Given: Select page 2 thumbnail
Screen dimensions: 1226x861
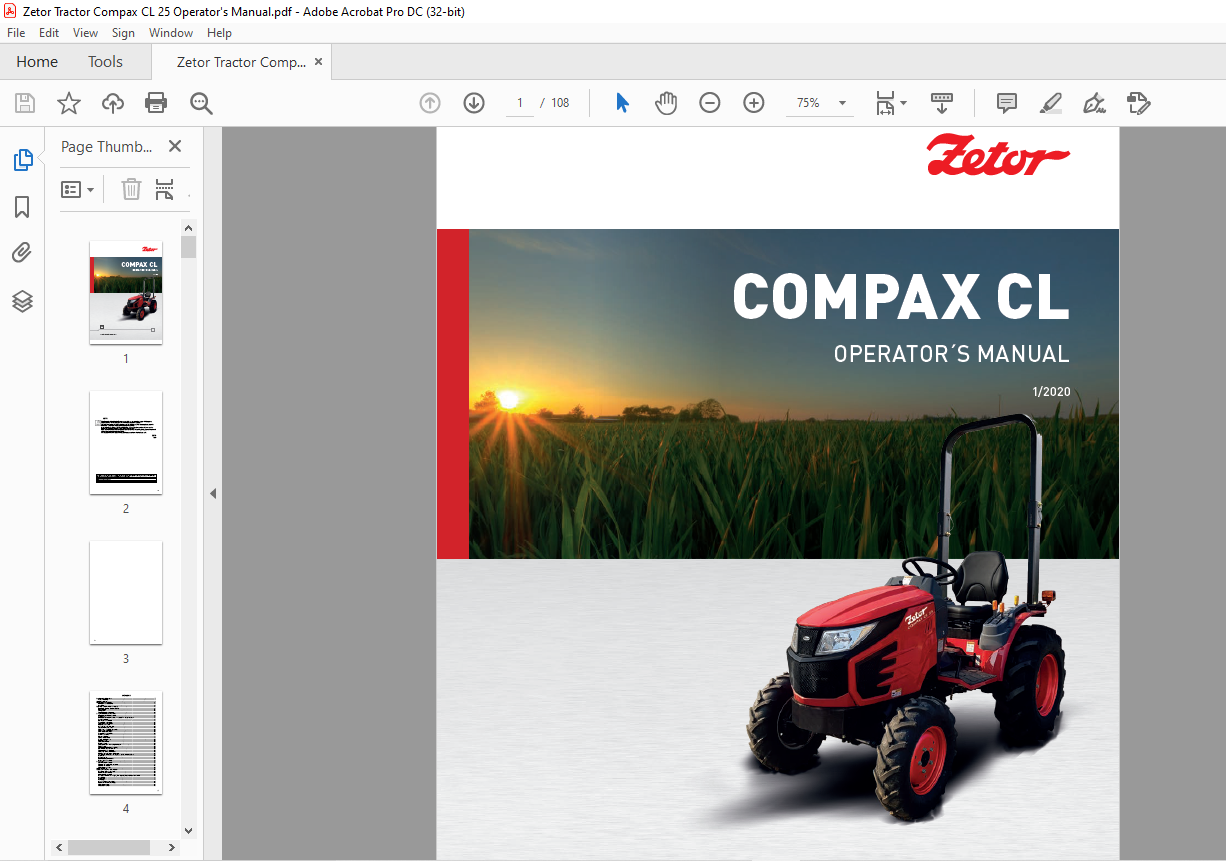Looking at the screenshot, I should click(x=126, y=442).
